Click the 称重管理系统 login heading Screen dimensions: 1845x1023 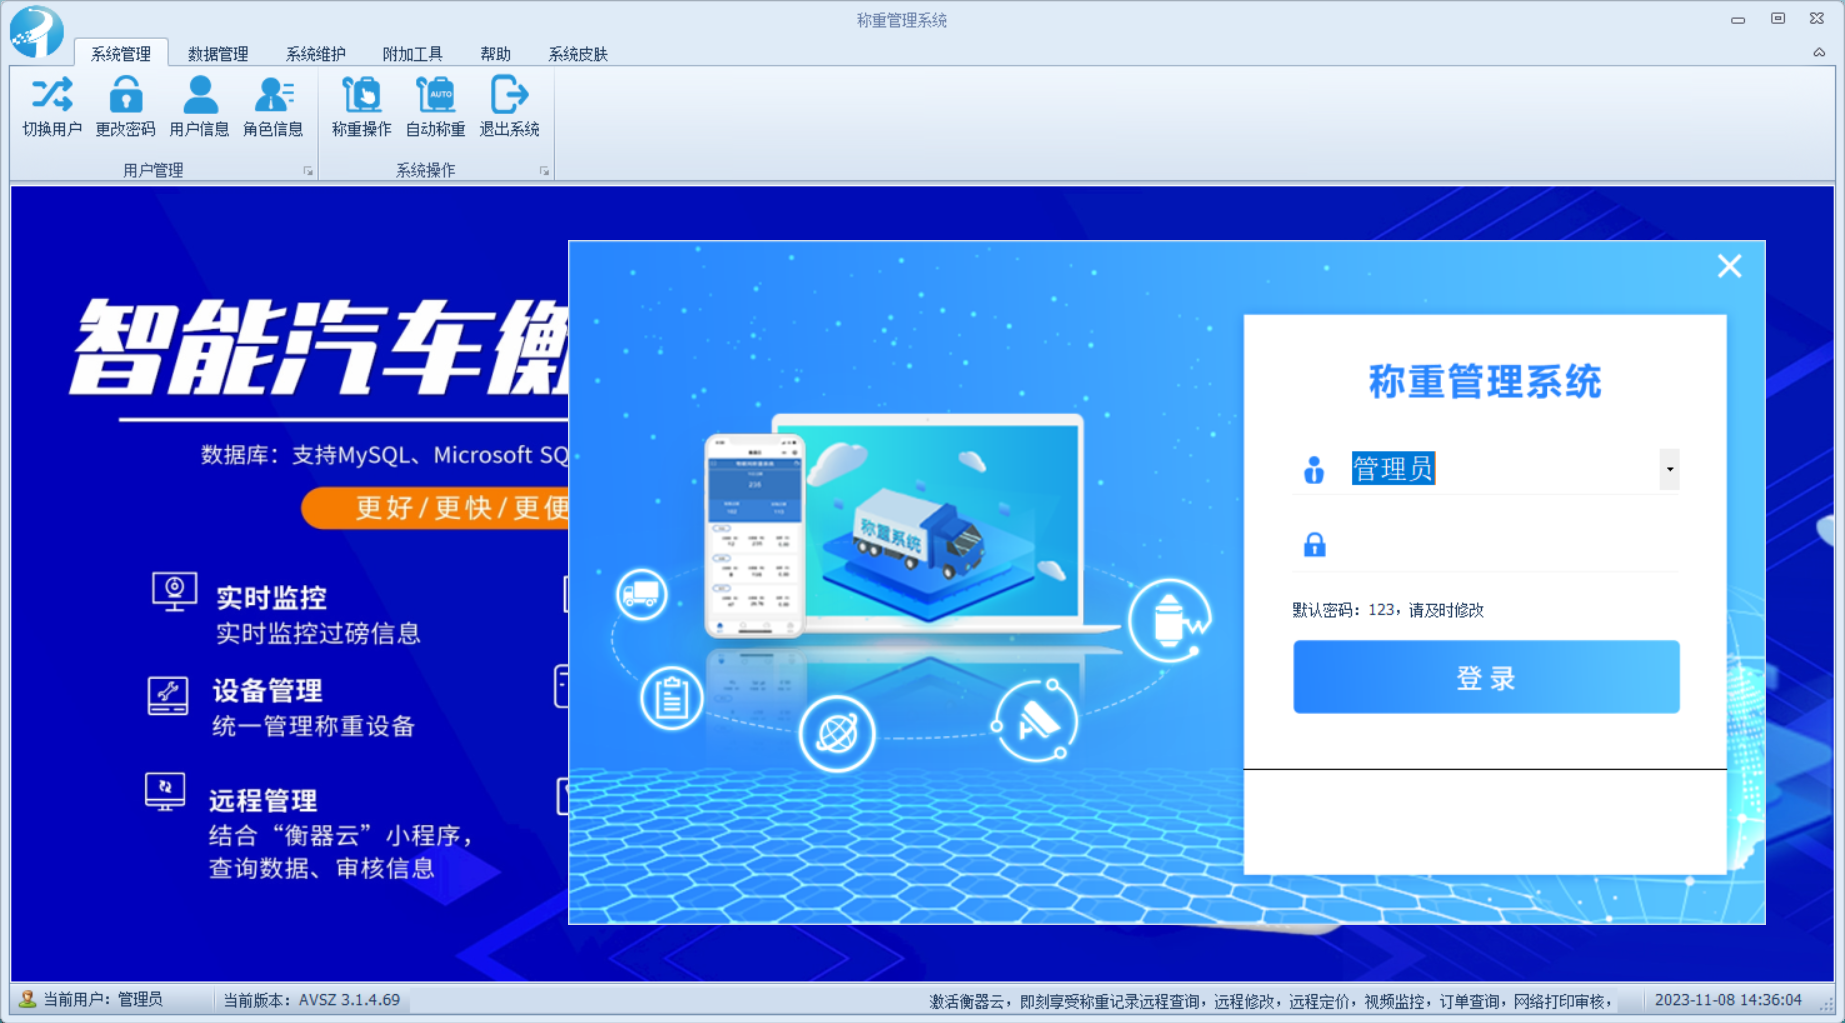coord(1485,381)
